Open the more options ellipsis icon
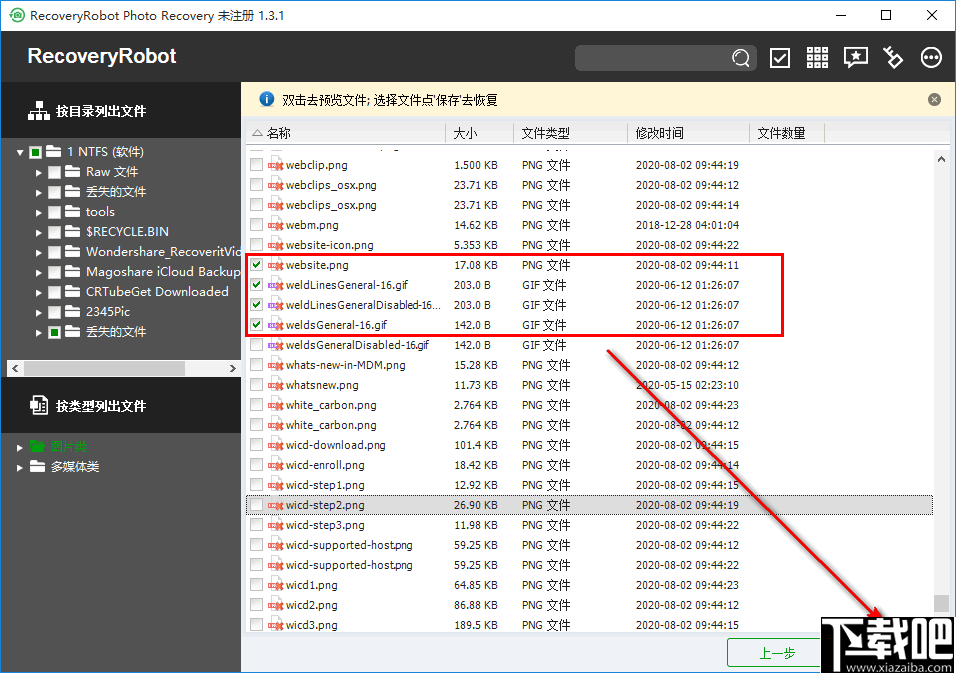Image resolution: width=956 pixels, height=673 pixels. click(931, 58)
